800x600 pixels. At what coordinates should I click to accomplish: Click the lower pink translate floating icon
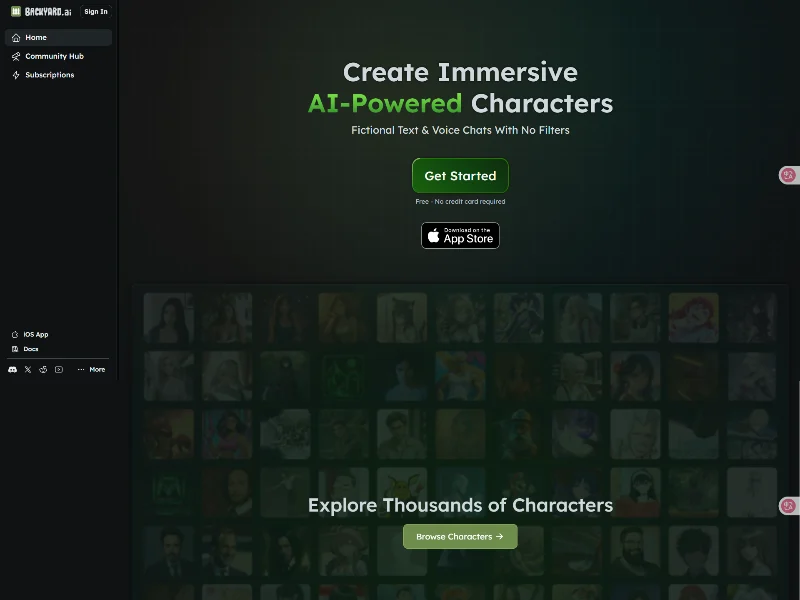pyautogui.click(x=789, y=506)
